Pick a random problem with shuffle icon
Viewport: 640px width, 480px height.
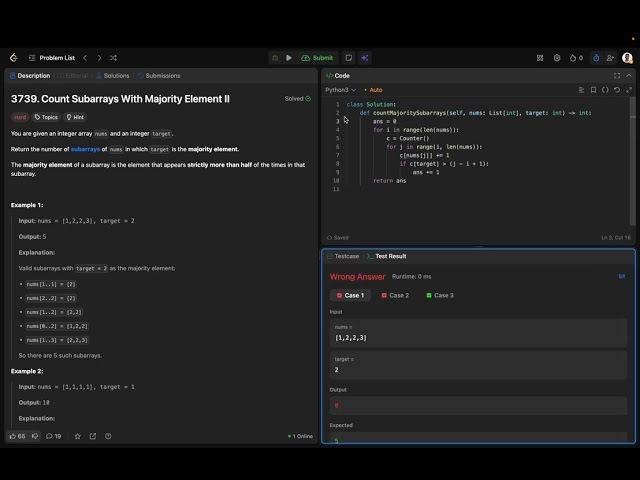113,58
